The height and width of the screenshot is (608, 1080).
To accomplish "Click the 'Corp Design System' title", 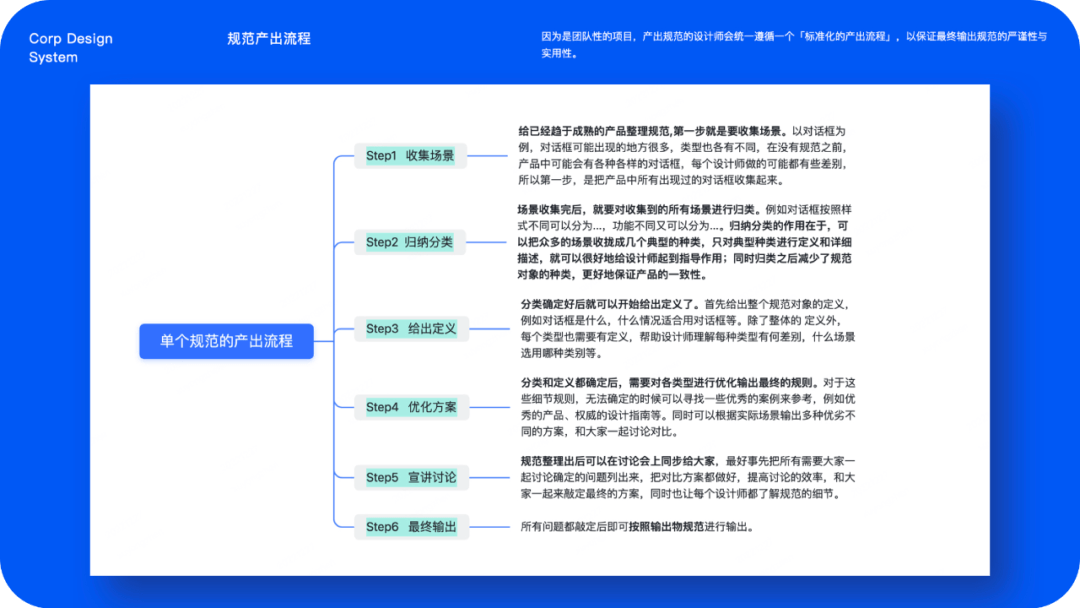I will coord(71,48).
